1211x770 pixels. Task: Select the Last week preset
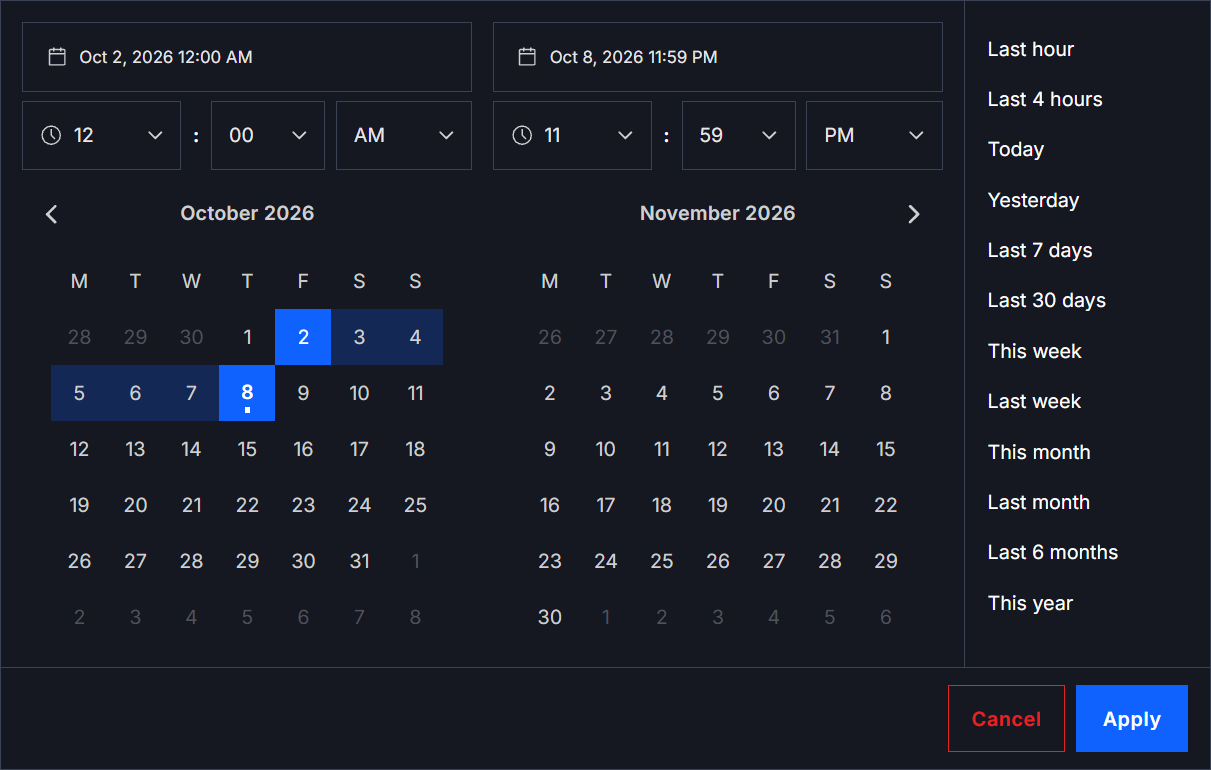click(x=1035, y=401)
